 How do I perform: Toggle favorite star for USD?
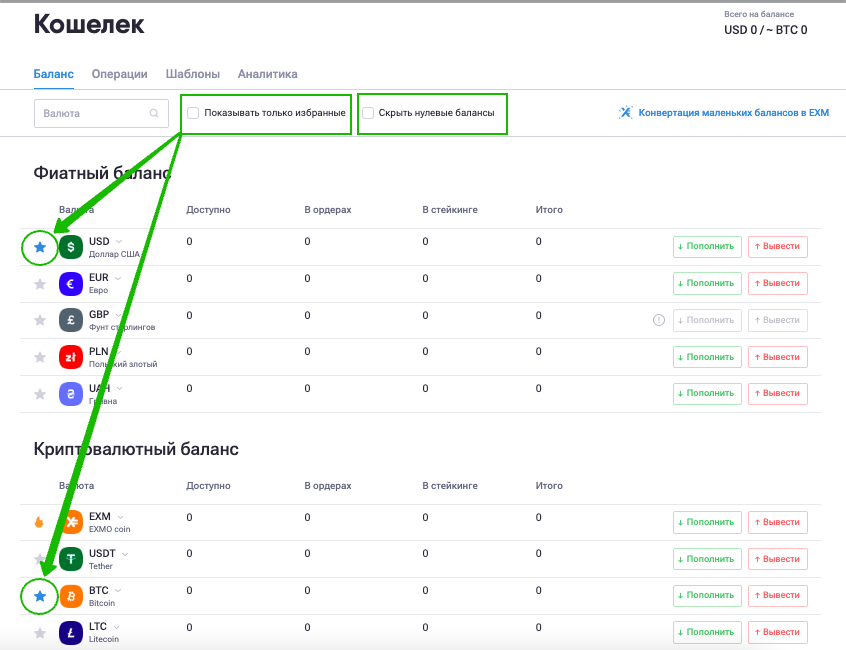(x=40, y=248)
